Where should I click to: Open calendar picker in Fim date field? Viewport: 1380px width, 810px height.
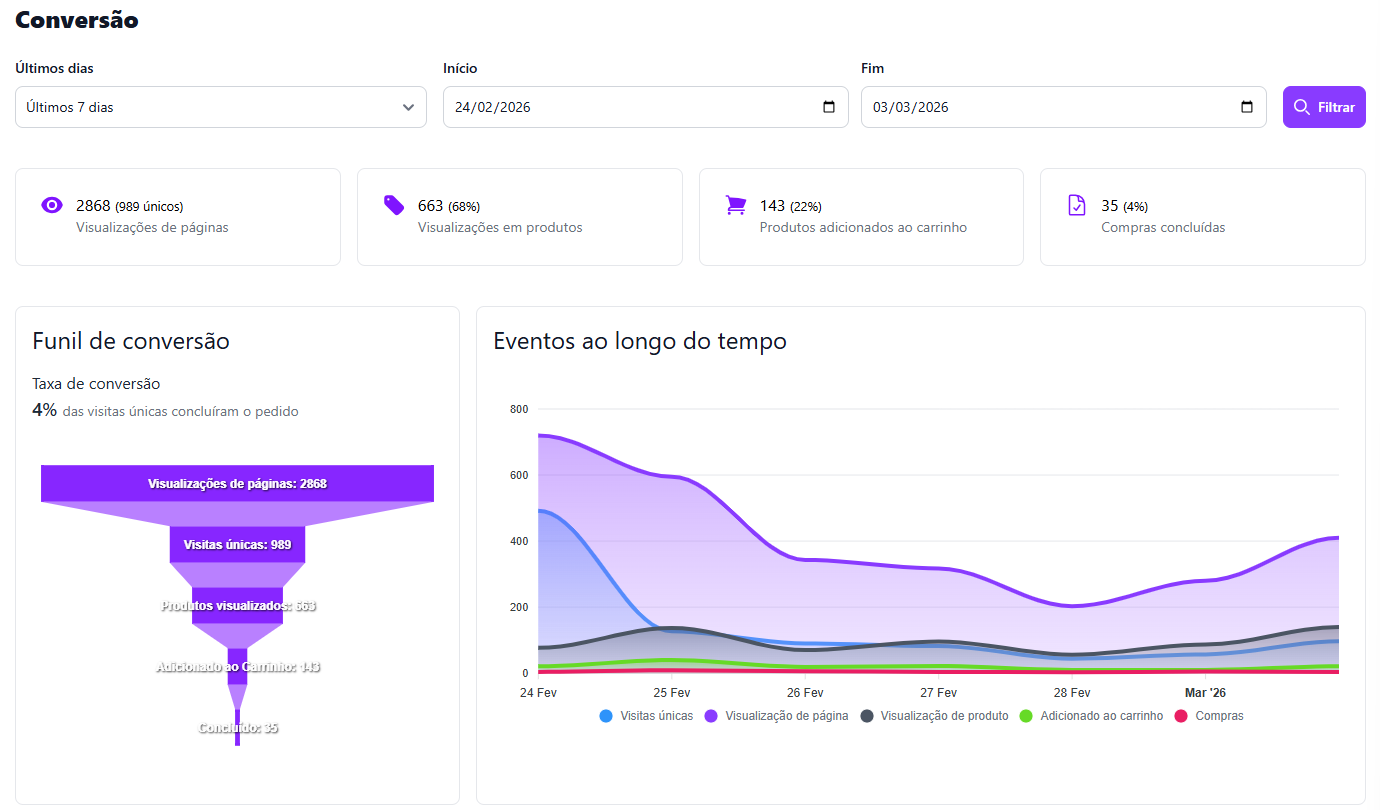click(1247, 107)
